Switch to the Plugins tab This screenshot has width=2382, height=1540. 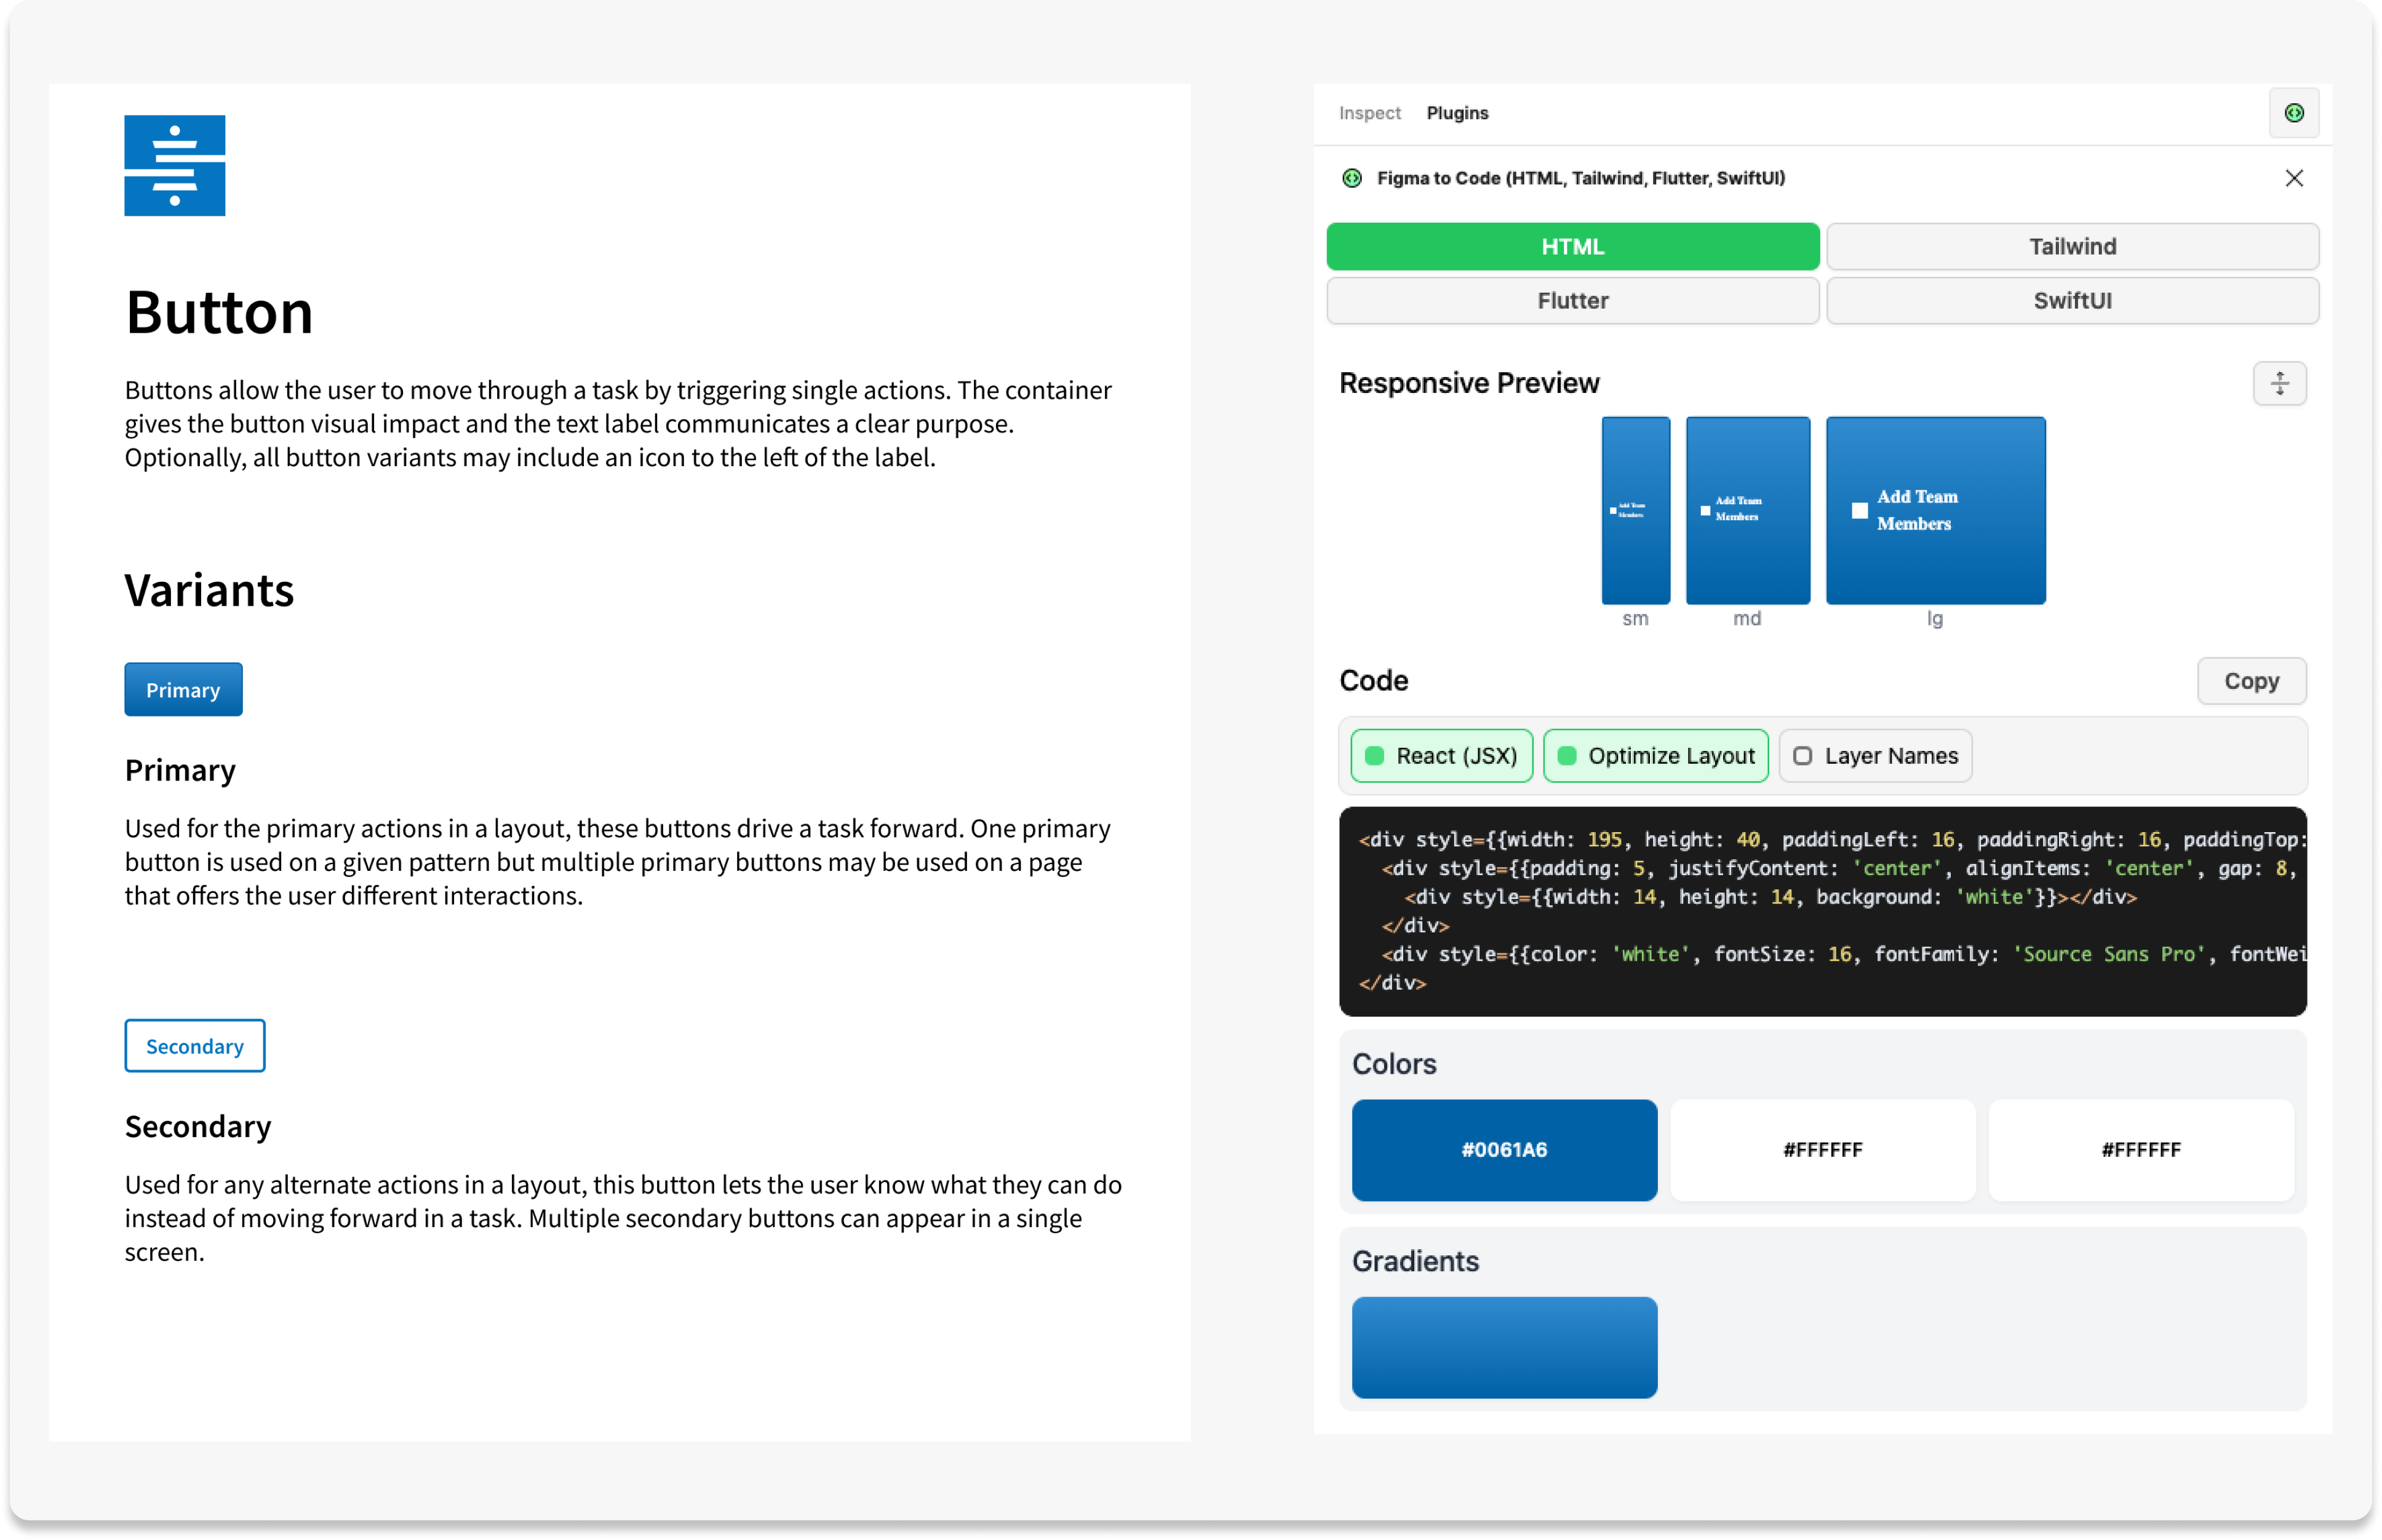(1457, 113)
